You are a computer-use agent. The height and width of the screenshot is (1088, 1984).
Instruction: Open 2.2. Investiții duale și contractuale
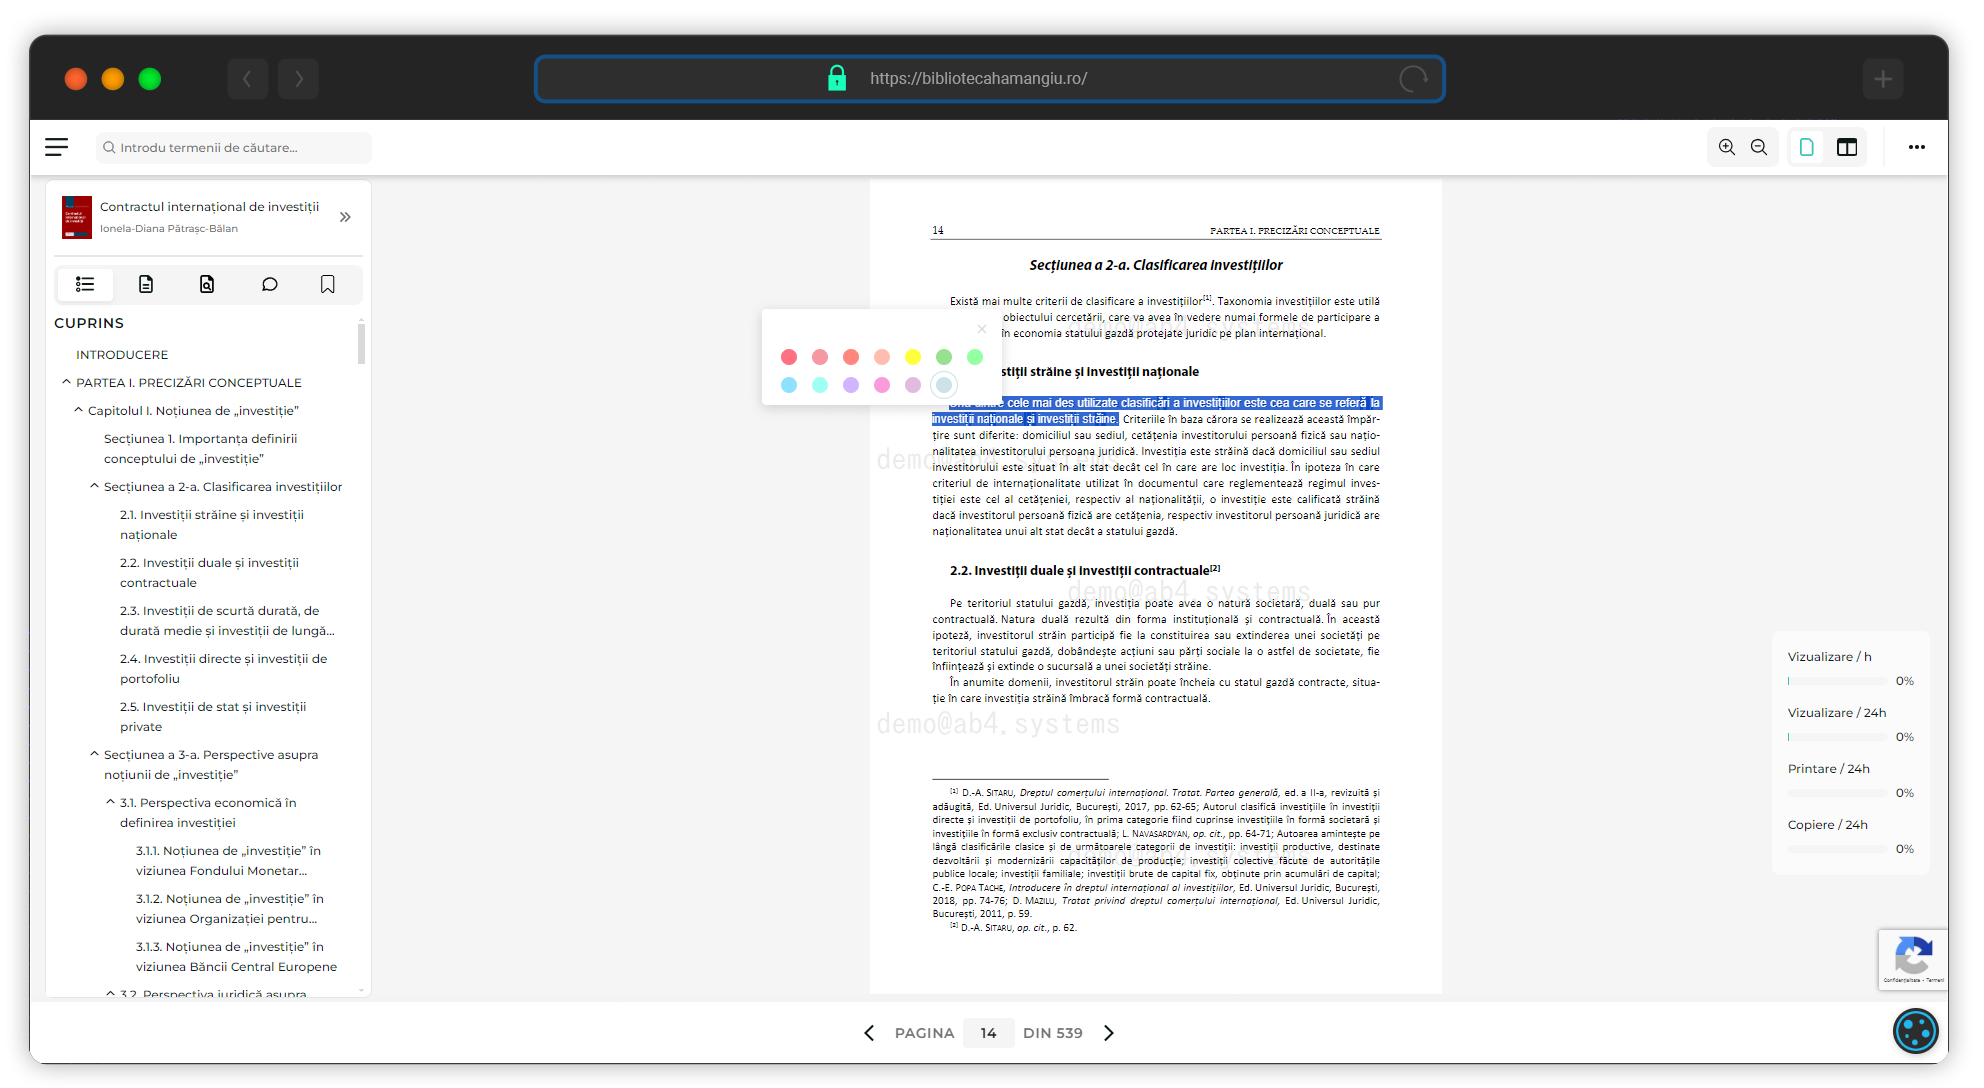[210, 573]
